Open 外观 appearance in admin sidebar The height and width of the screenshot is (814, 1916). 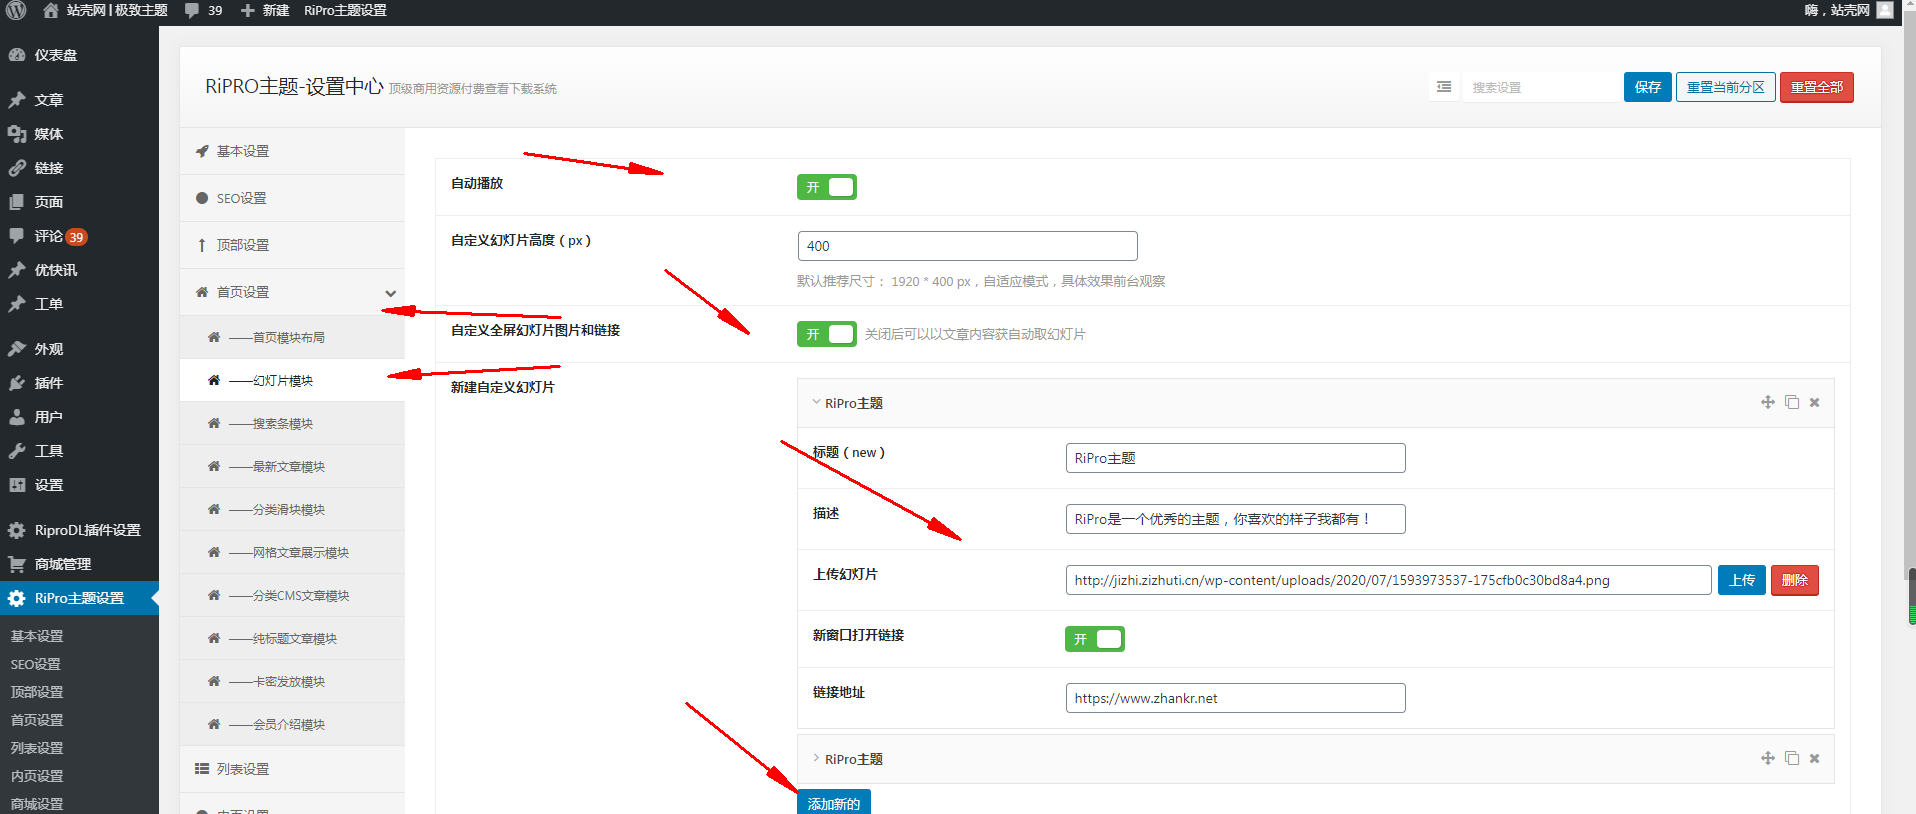click(79, 349)
